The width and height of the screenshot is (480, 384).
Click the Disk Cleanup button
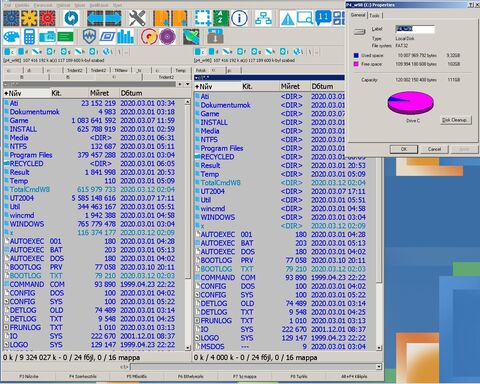pyautogui.click(x=456, y=120)
